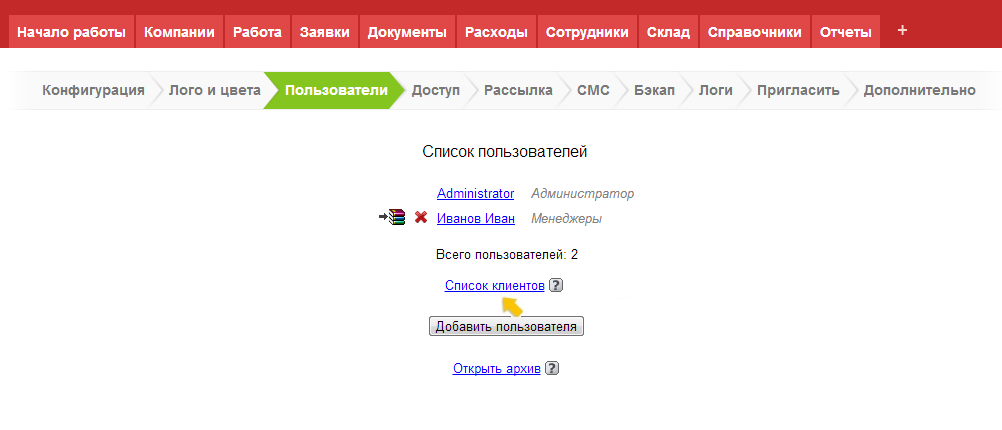Open the Administrator user profile
Image resolution: width=1002 pixels, height=430 pixels.
point(475,194)
